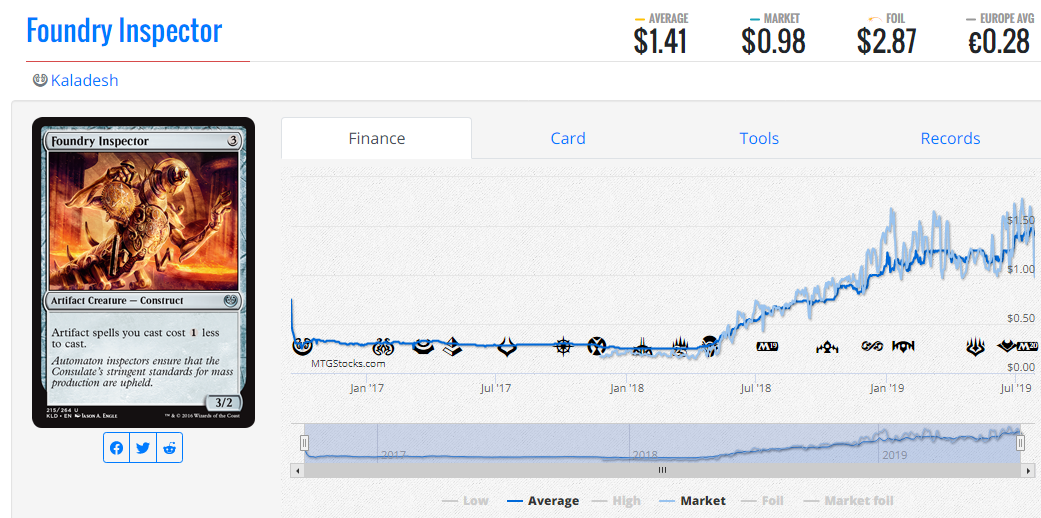Click the M20 core set marker

[1028, 346]
